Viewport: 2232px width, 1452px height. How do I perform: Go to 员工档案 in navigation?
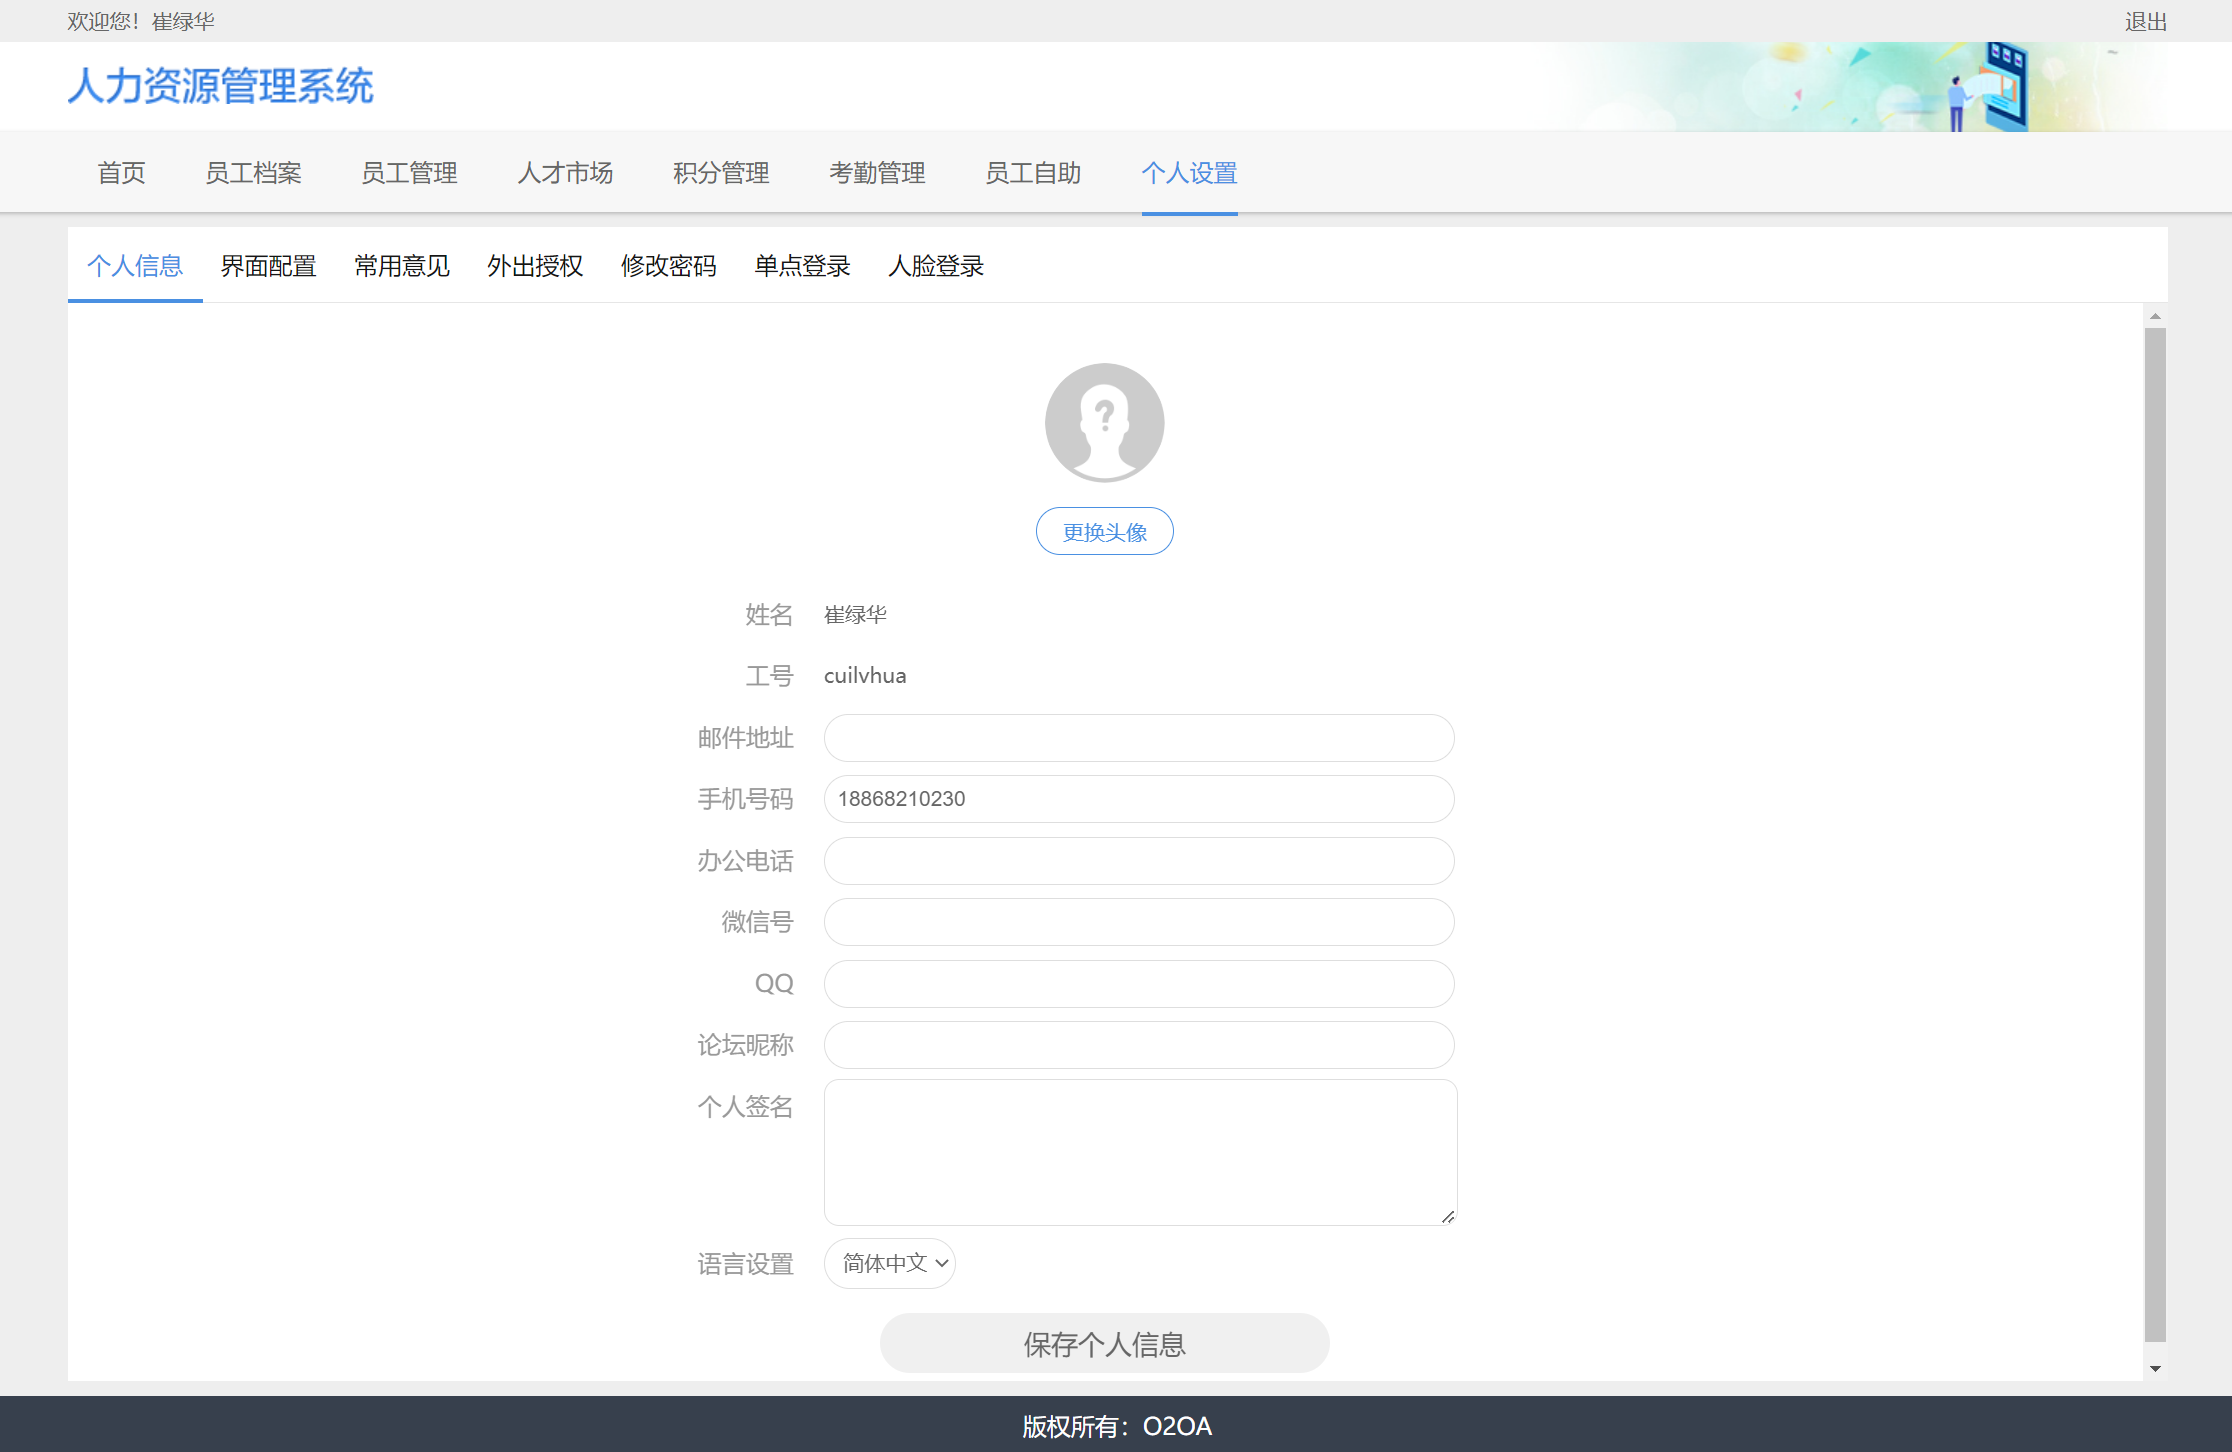coord(253,173)
